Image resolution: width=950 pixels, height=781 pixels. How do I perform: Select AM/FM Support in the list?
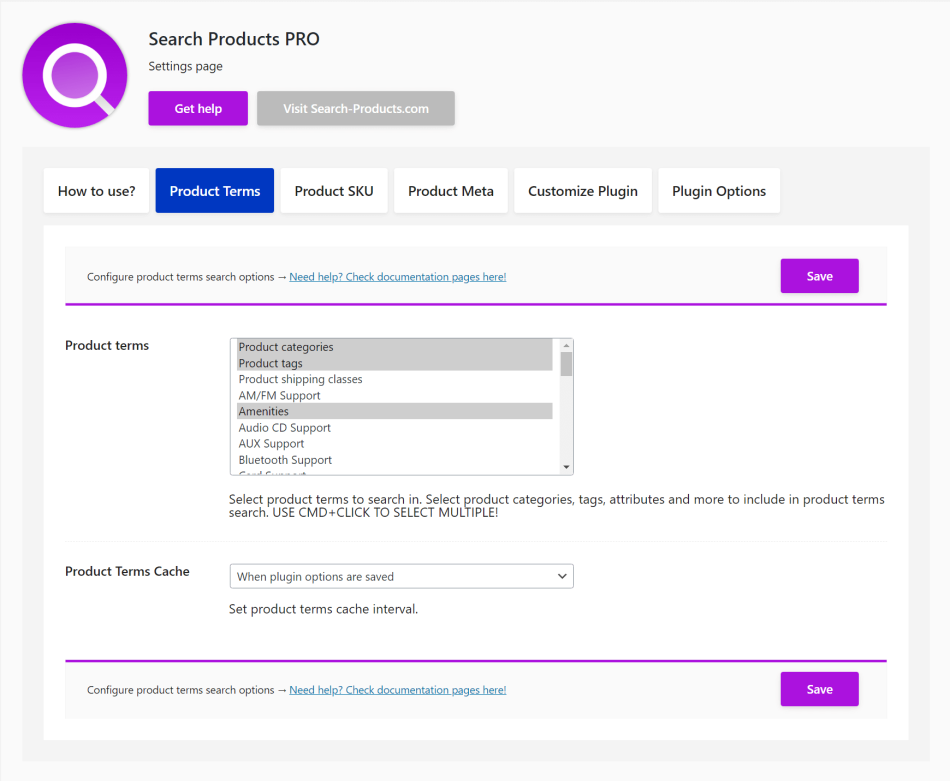tap(279, 395)
